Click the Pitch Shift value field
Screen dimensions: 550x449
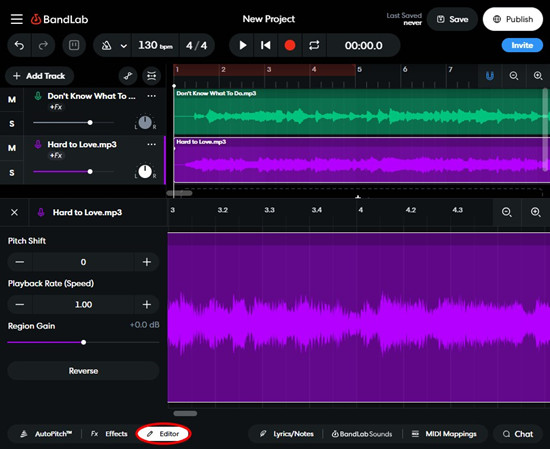83,262
